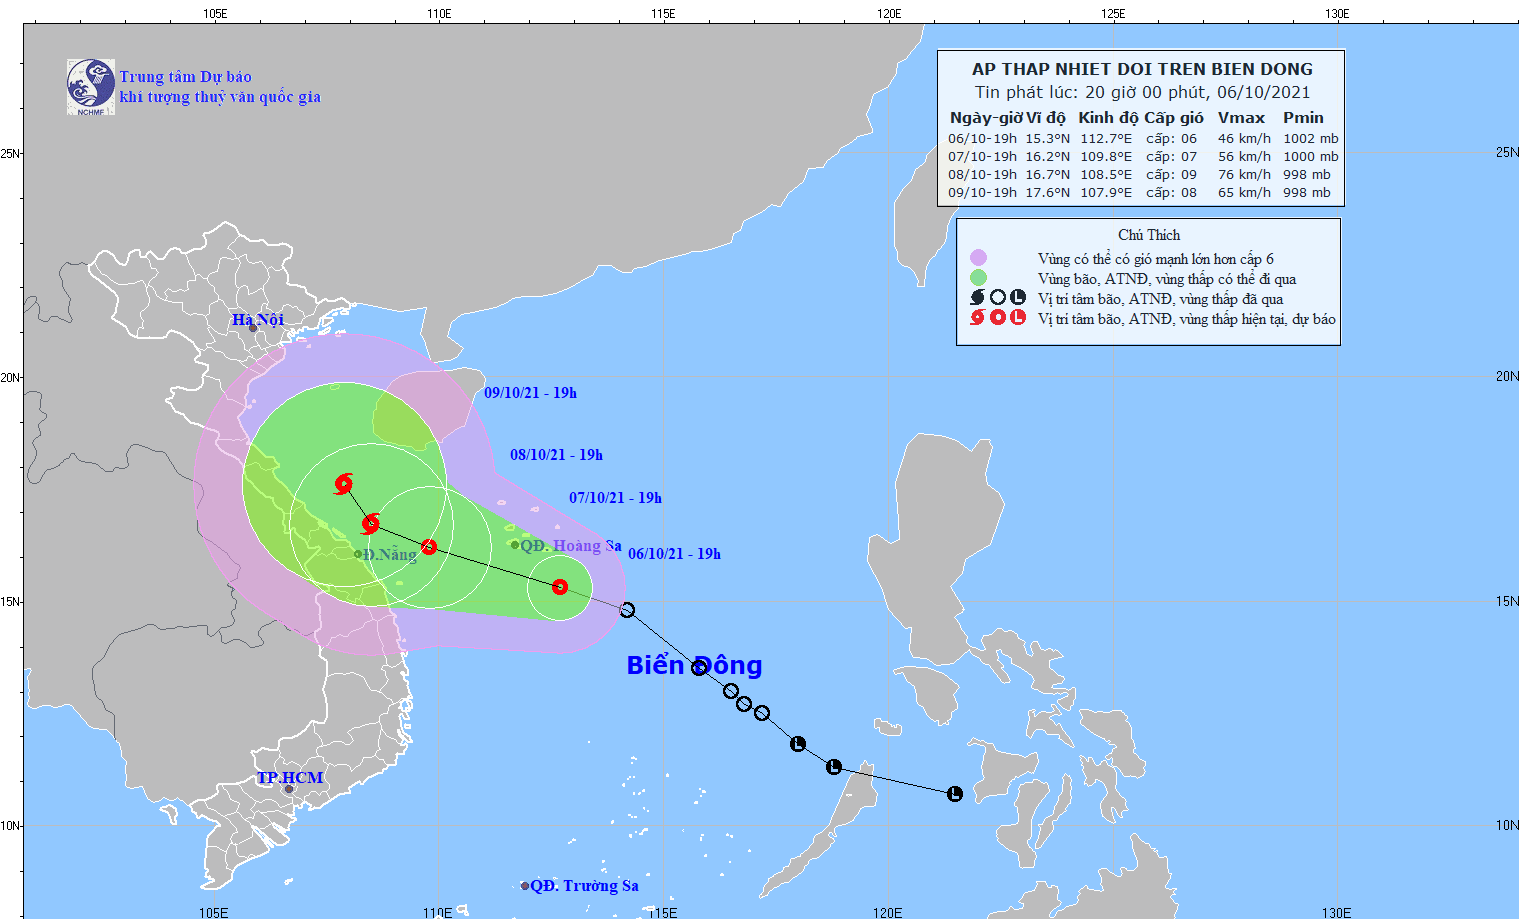
Task: Click the '06/10/21 - 19h' time label on map
Action: pyautogui.click(x=674, y=554)
